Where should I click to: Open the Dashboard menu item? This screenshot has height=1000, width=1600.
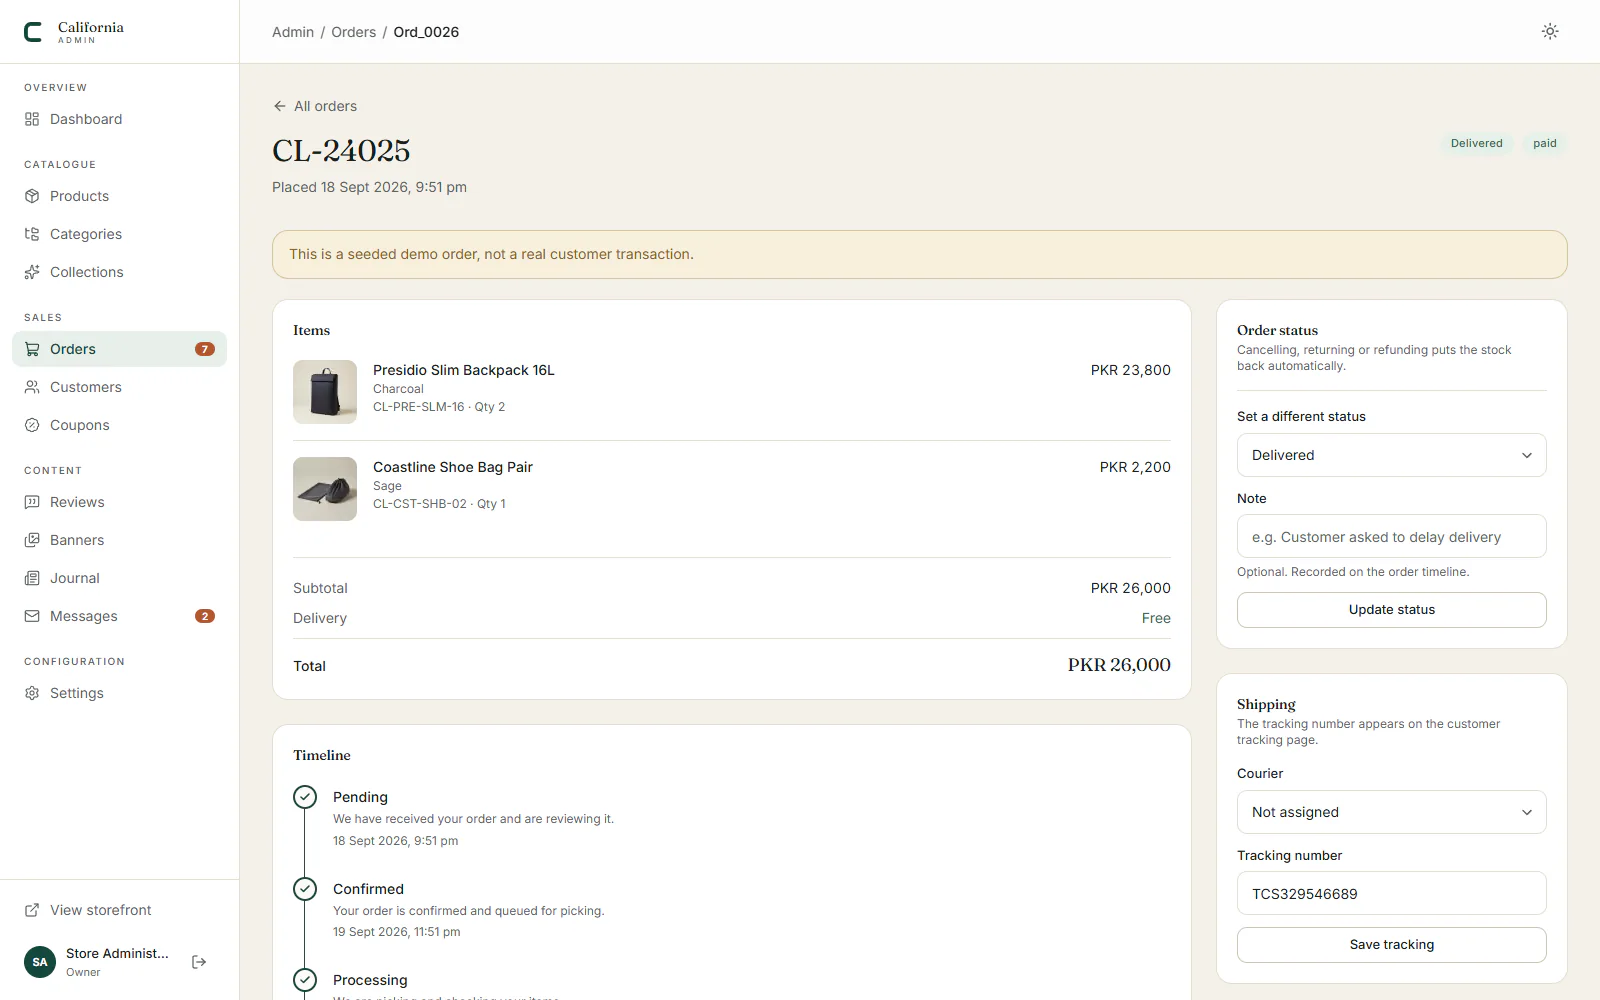coord(120,119)
